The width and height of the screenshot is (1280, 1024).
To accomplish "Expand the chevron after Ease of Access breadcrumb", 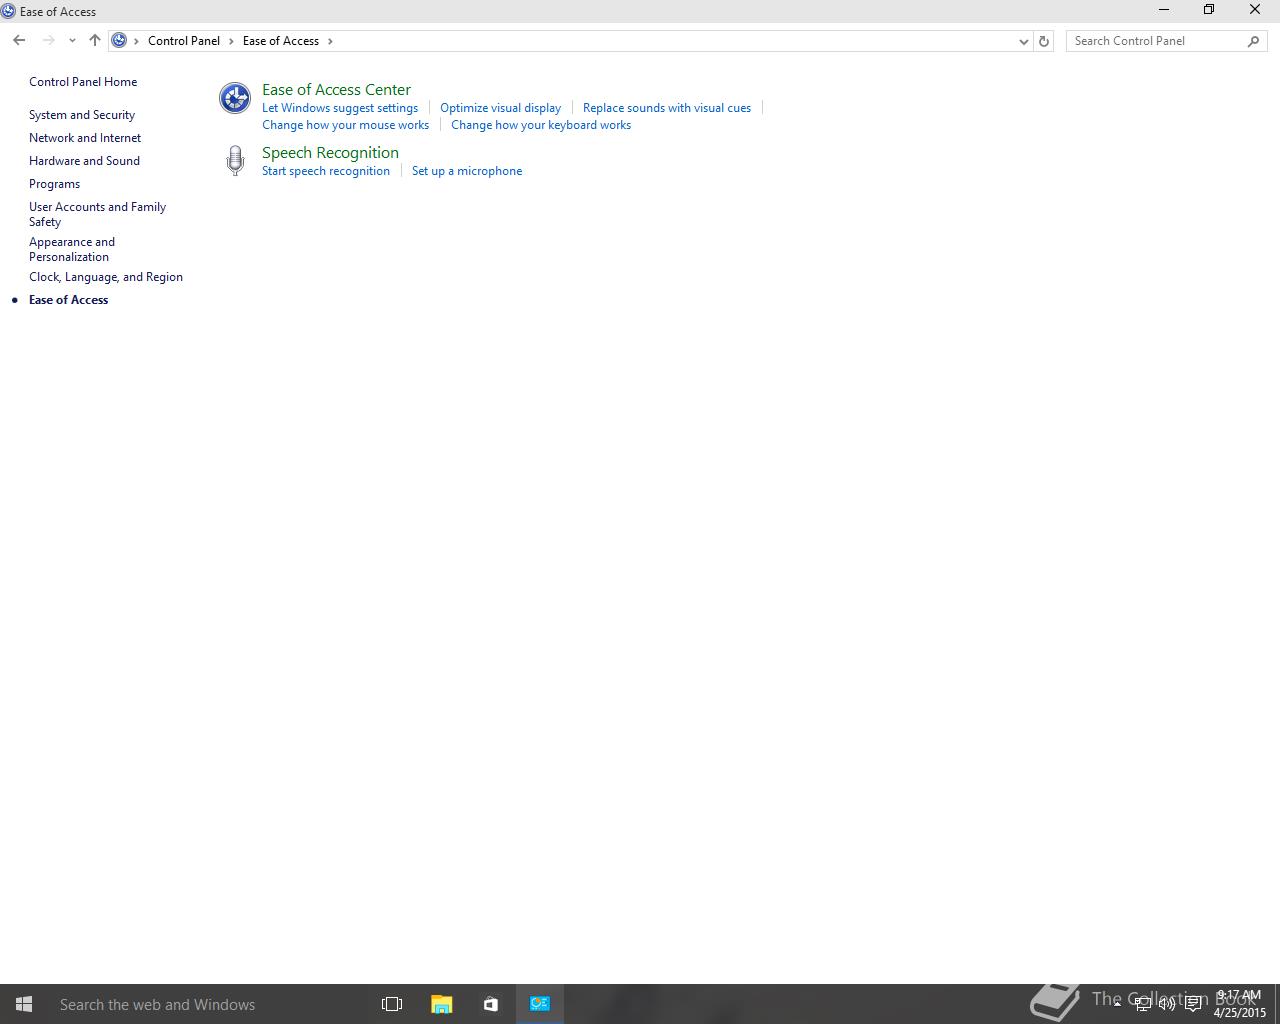I will (x=330, y=41).
